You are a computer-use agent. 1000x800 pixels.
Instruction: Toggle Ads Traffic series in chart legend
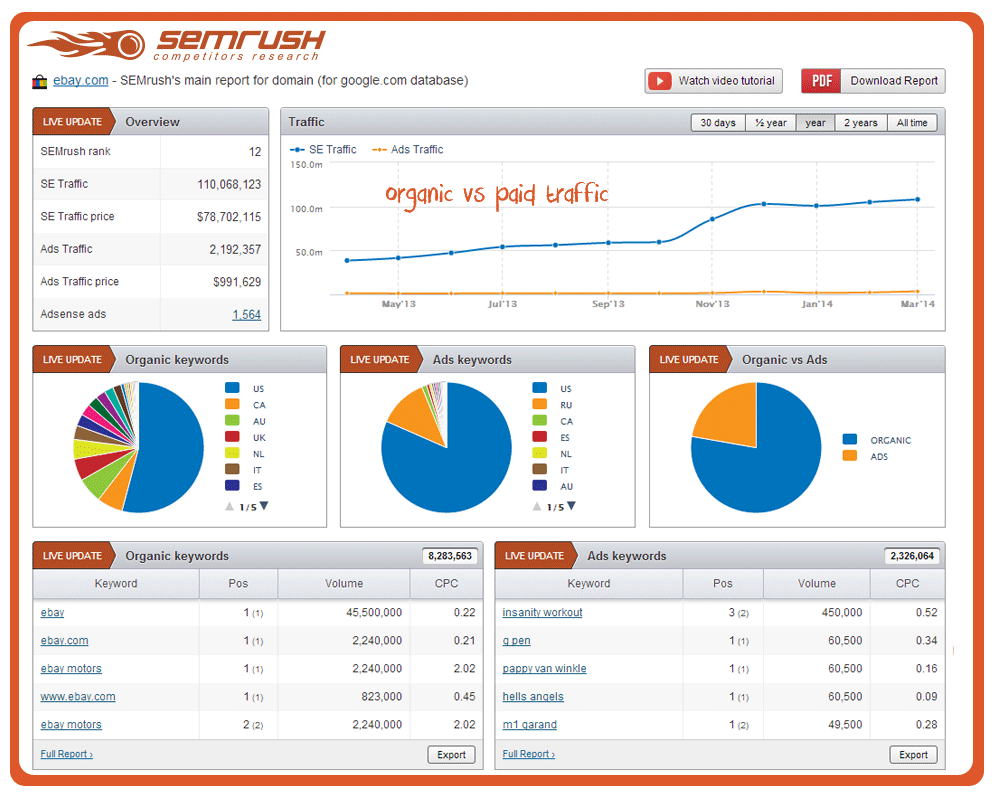(408, 150)
